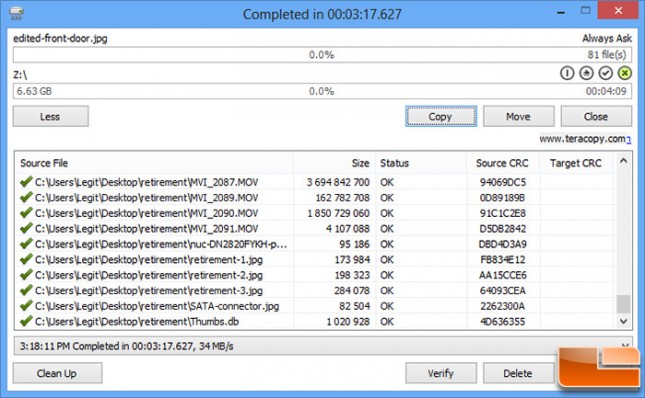Click the circular power/shutdown option icon

coord(567,73)
